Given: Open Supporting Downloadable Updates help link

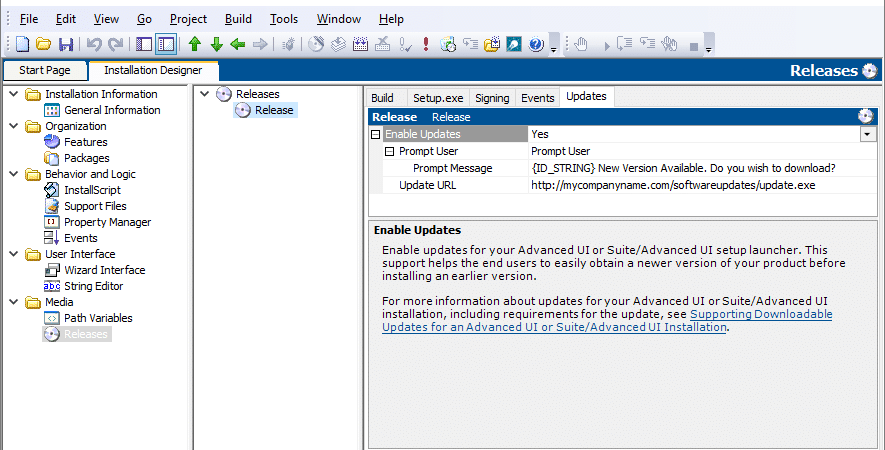Looking at the screenshot, I should tap(607, 321).
